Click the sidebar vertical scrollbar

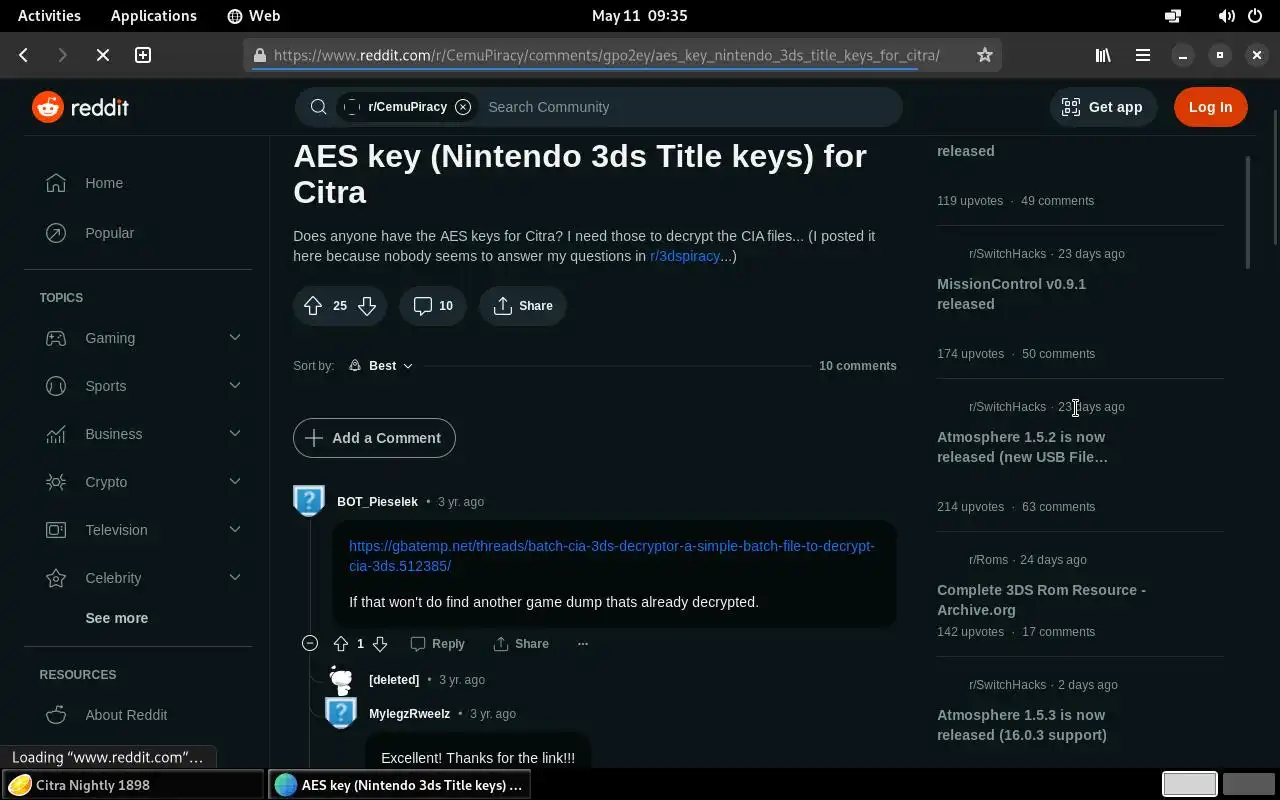(x=1247, y=212)
